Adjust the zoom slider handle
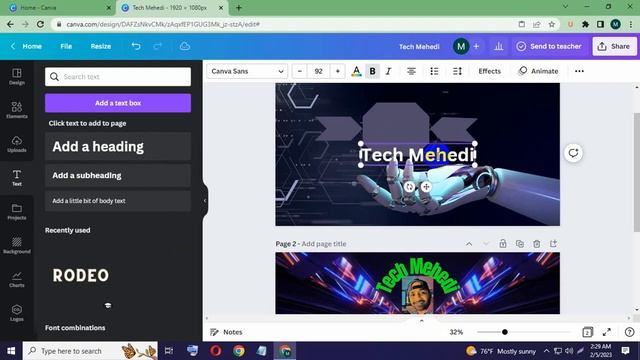 (504, 332)
